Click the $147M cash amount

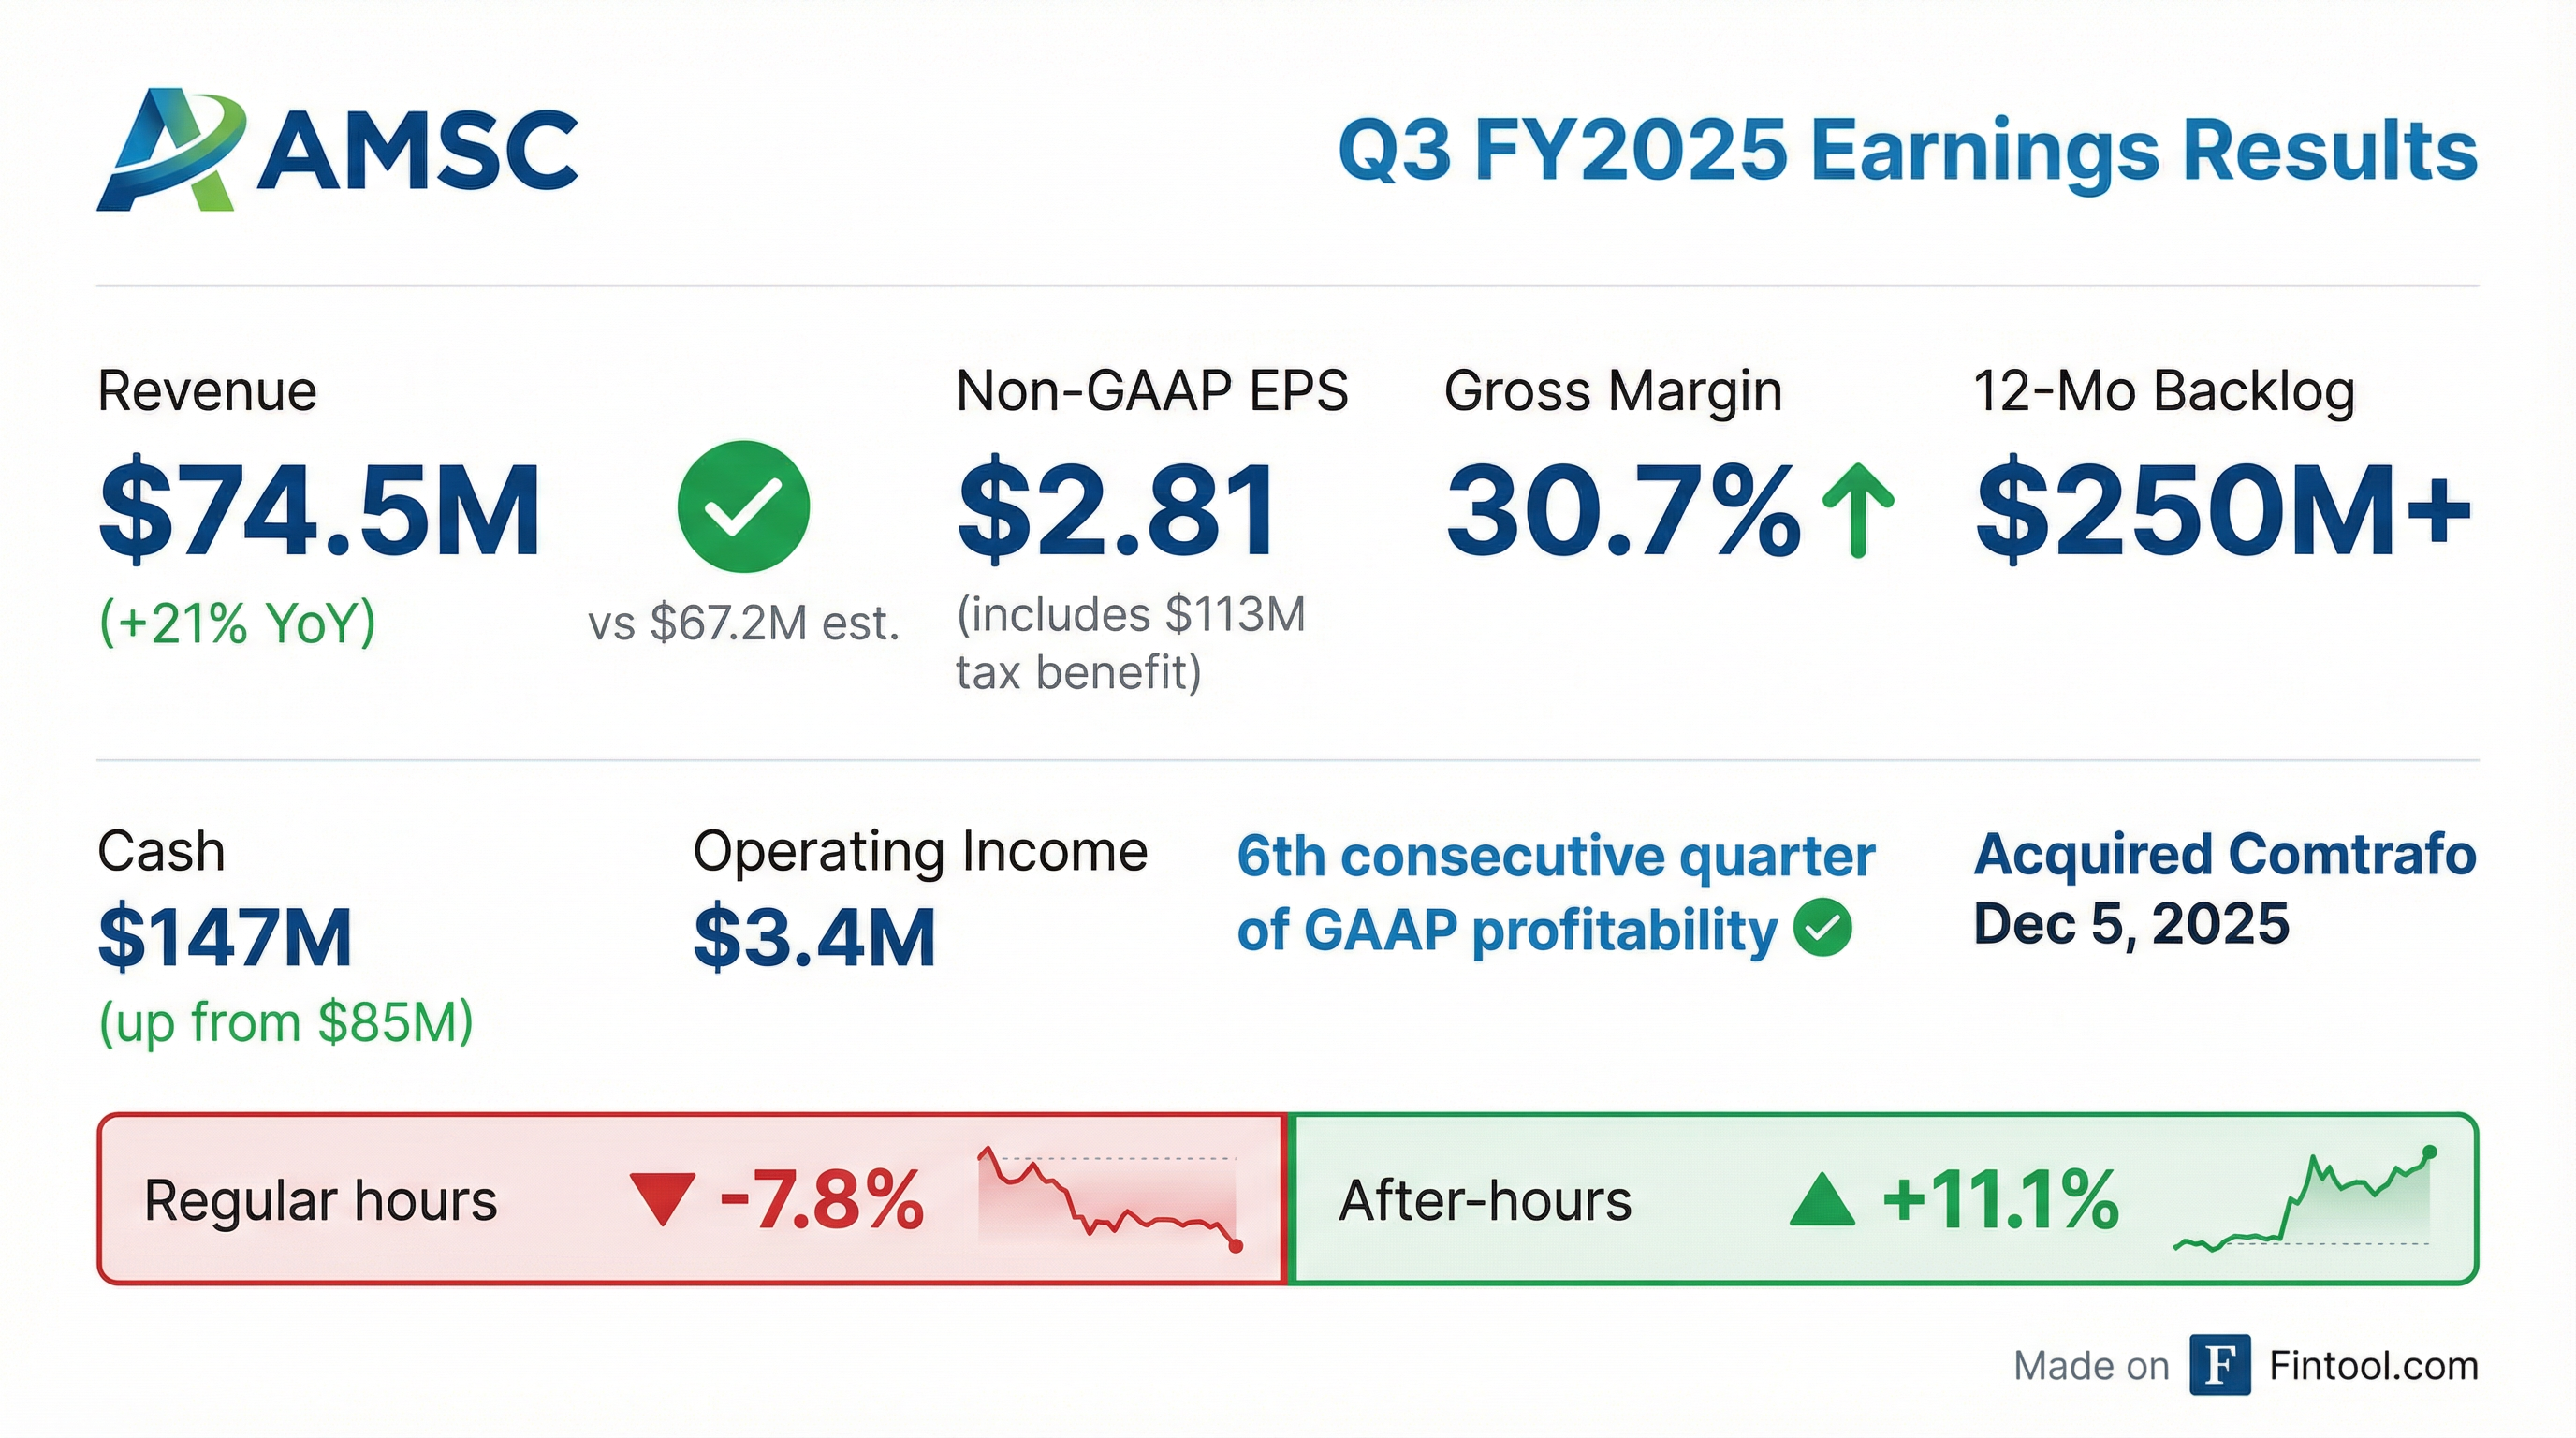pos(225,937)
